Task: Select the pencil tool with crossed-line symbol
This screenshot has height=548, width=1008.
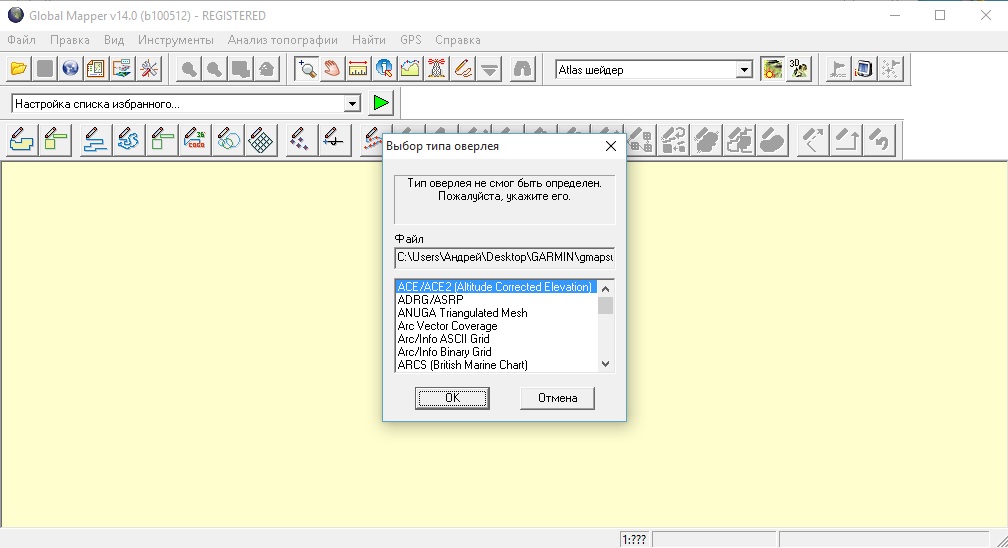Action: [x=333, y=140]
